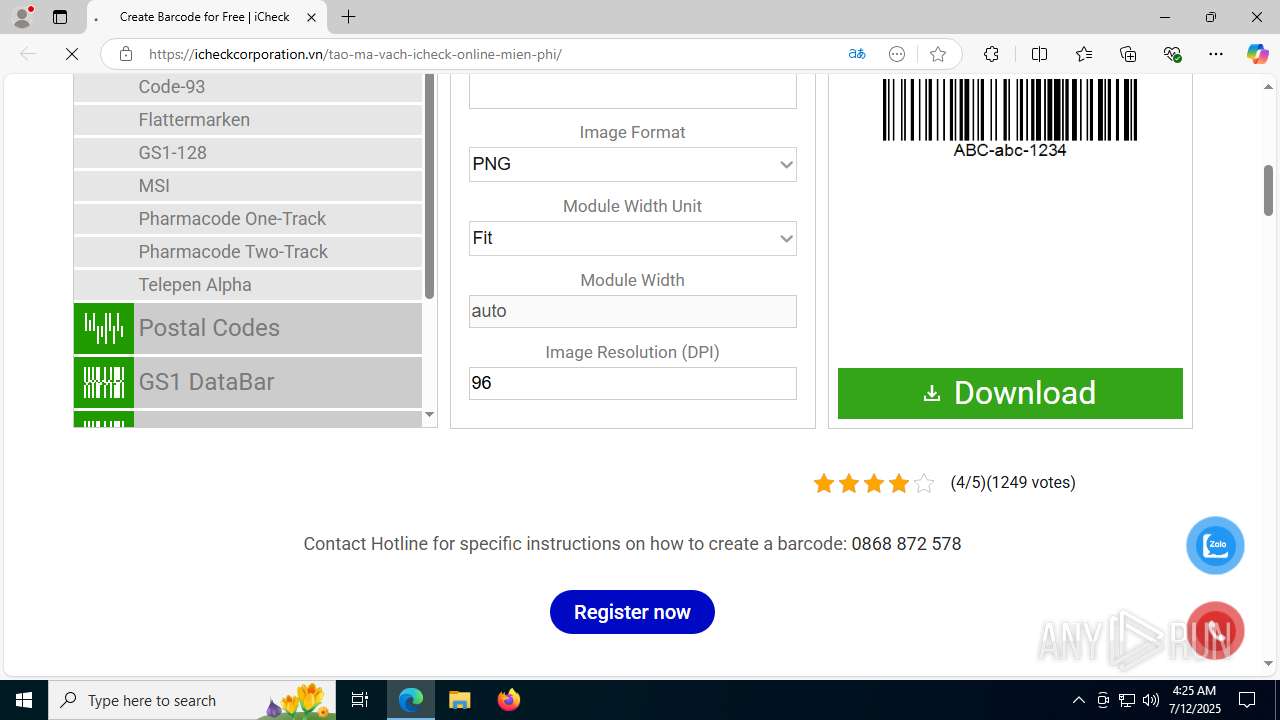Stop page loading button
The height and width of the screenshot is (720, 1280).
72,54
